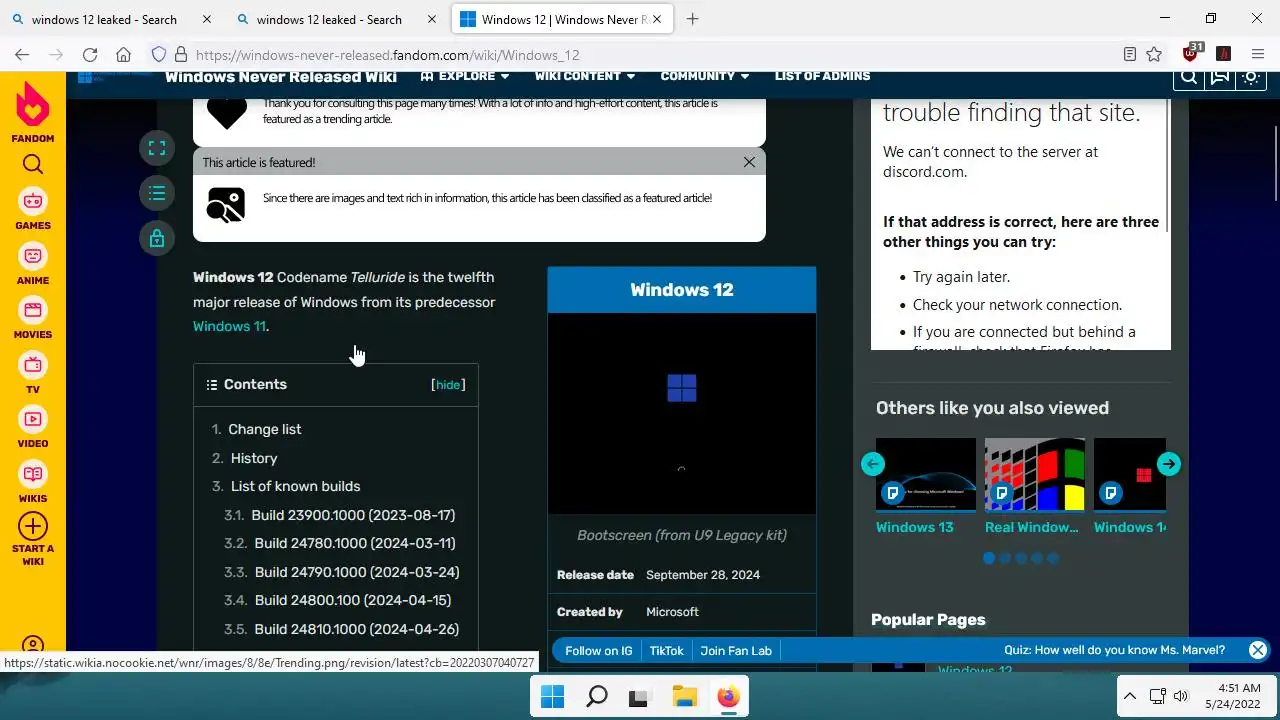The image size is (1280, 720).
Task: Open the Ms. Marvel quiz link
Action: click(x=1114, y=650)
